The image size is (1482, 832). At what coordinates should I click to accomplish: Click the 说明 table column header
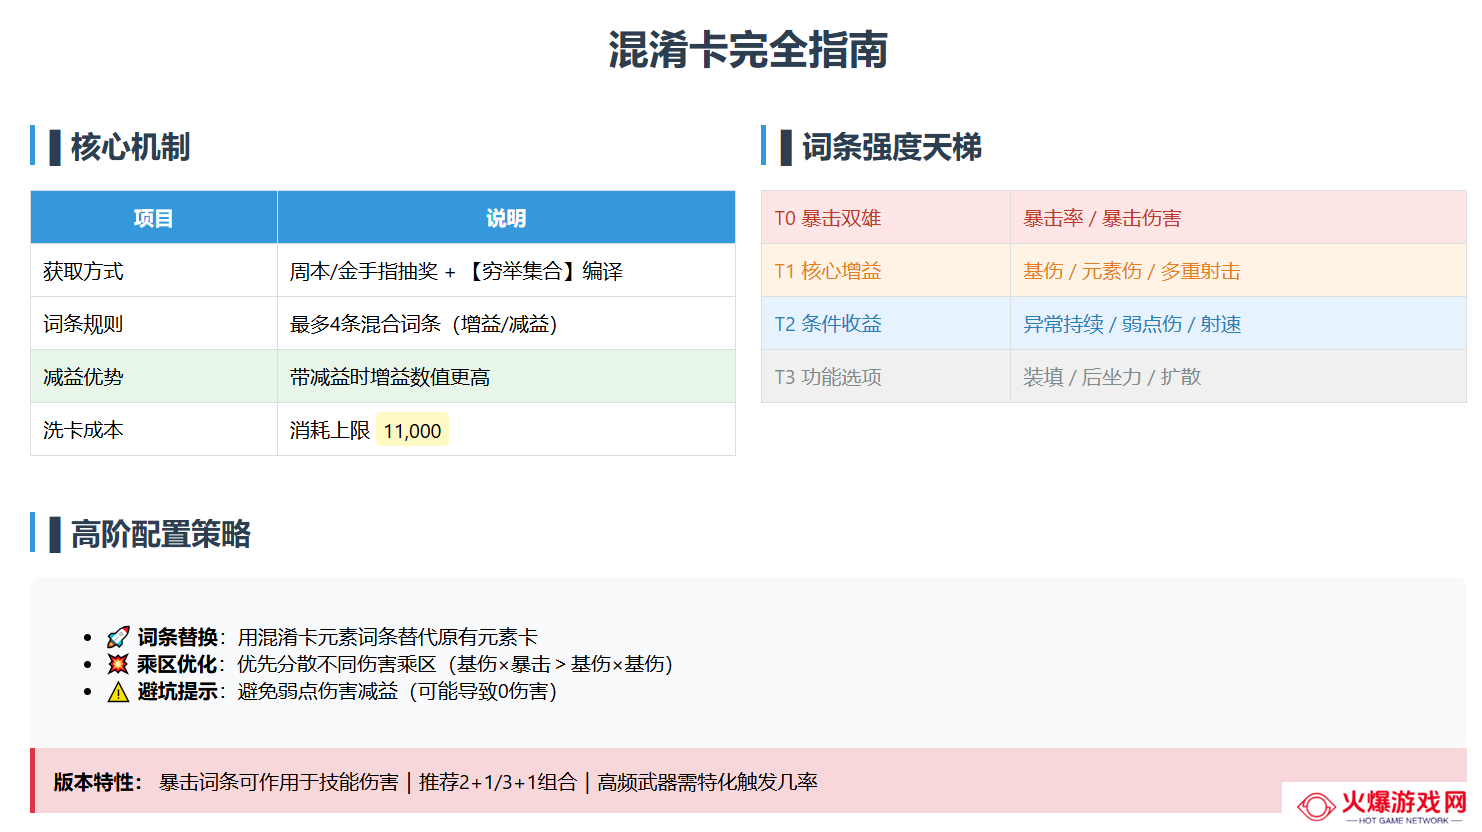point(506,218)
